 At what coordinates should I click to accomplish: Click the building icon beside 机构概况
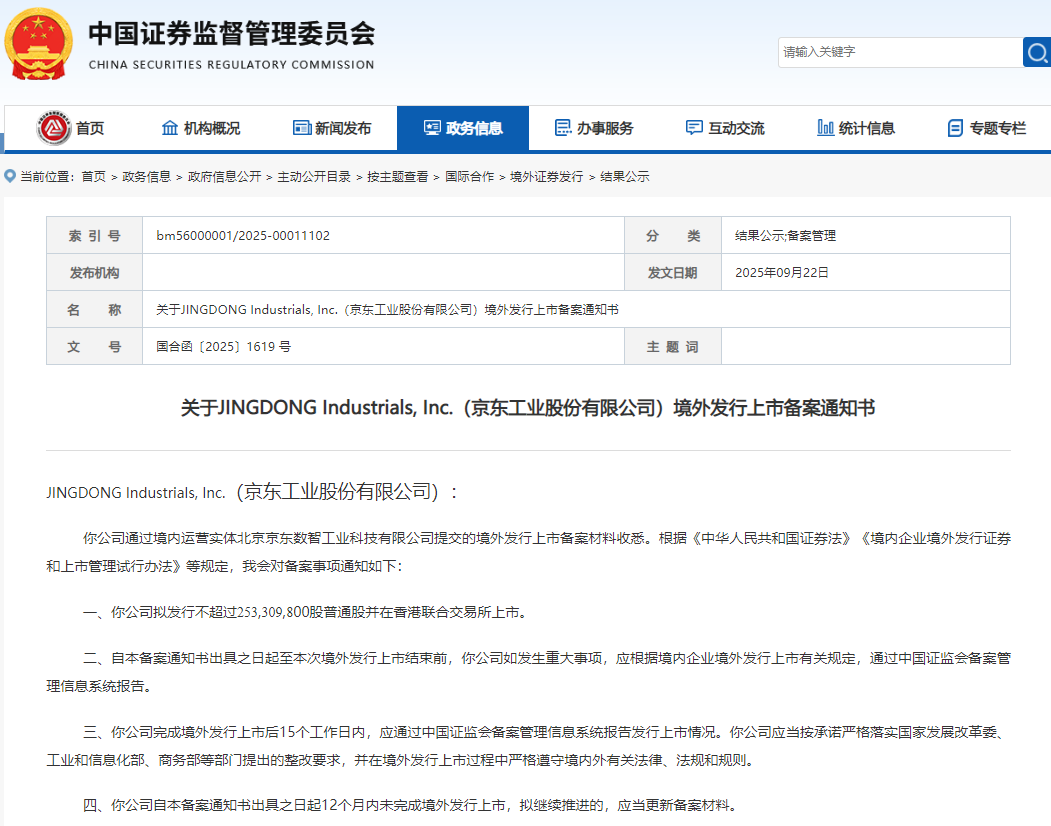tap(170, 127)
